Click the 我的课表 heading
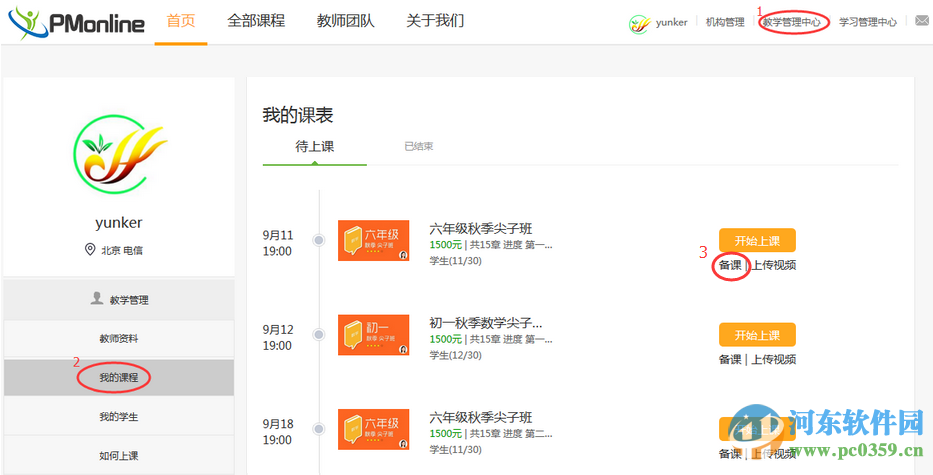Viewport: 933px width, 475px height. [x=298, y=115]
